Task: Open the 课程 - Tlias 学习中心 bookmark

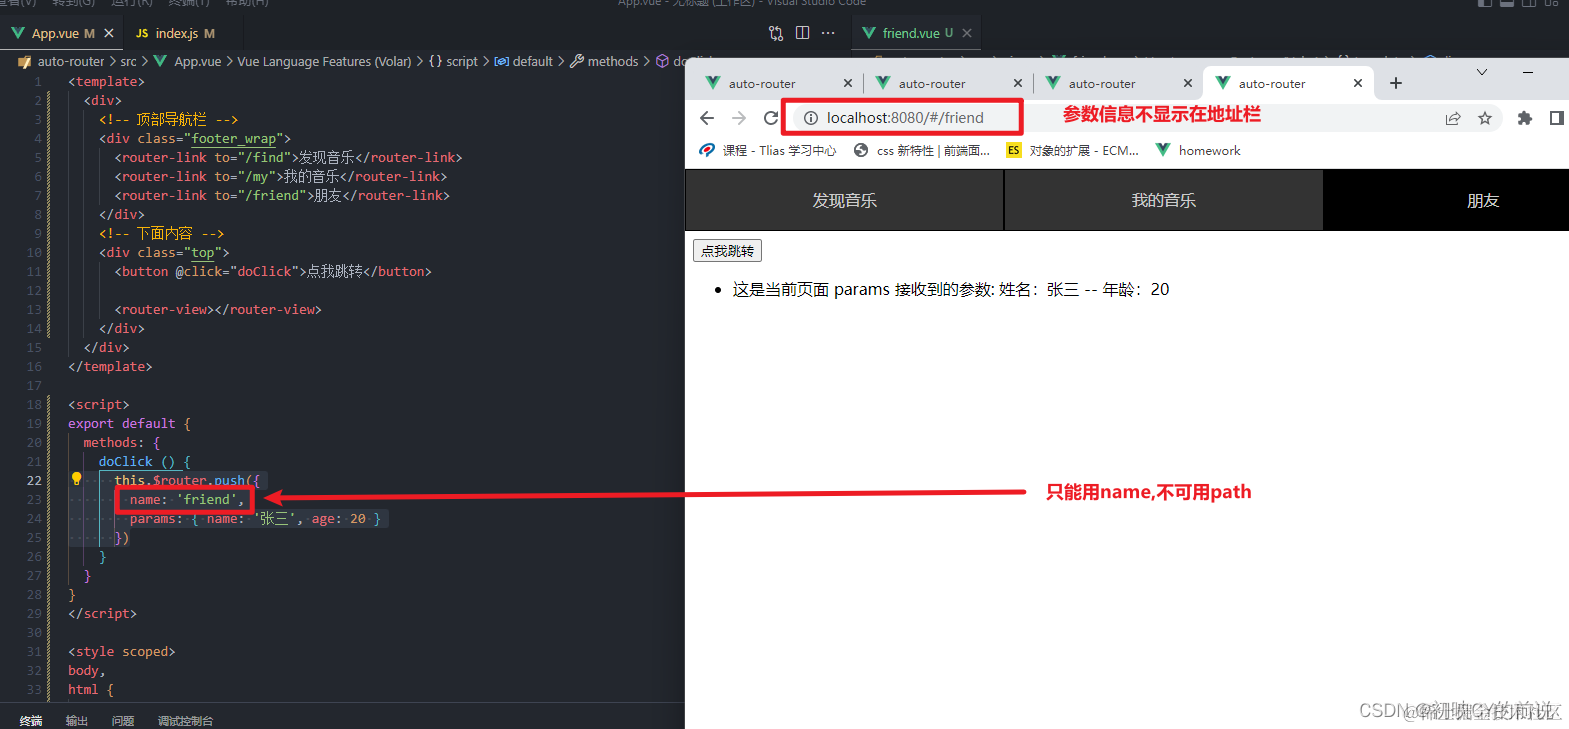Action: pos(768,150)
